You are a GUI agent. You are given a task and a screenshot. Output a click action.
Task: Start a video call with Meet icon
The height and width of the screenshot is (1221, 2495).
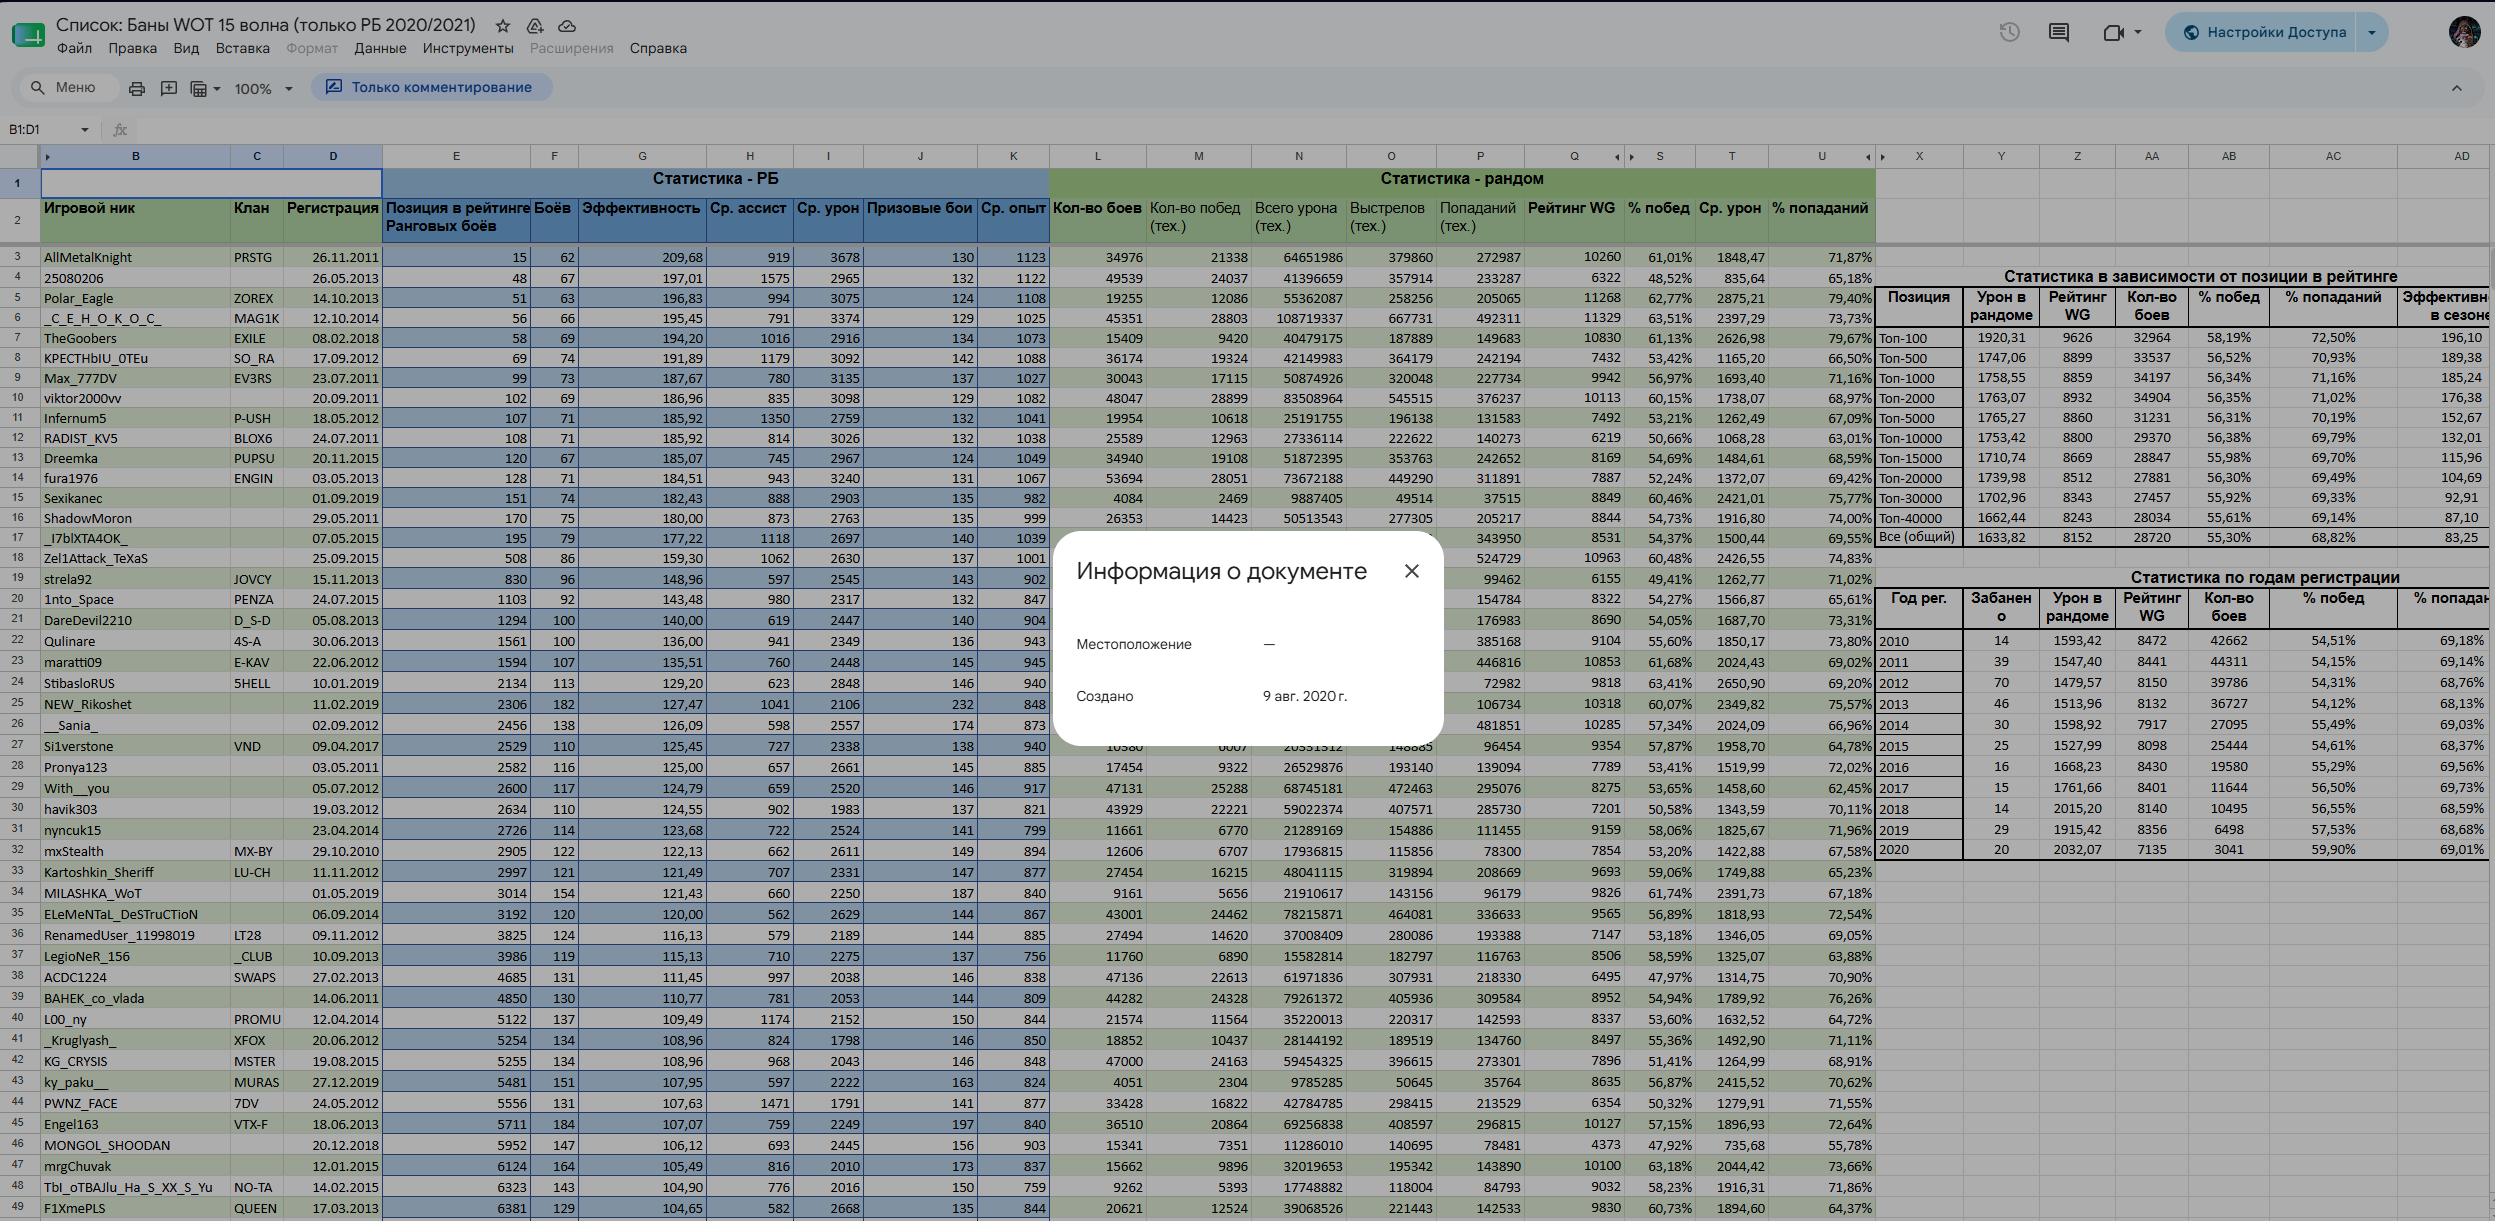pos(2113,32)
